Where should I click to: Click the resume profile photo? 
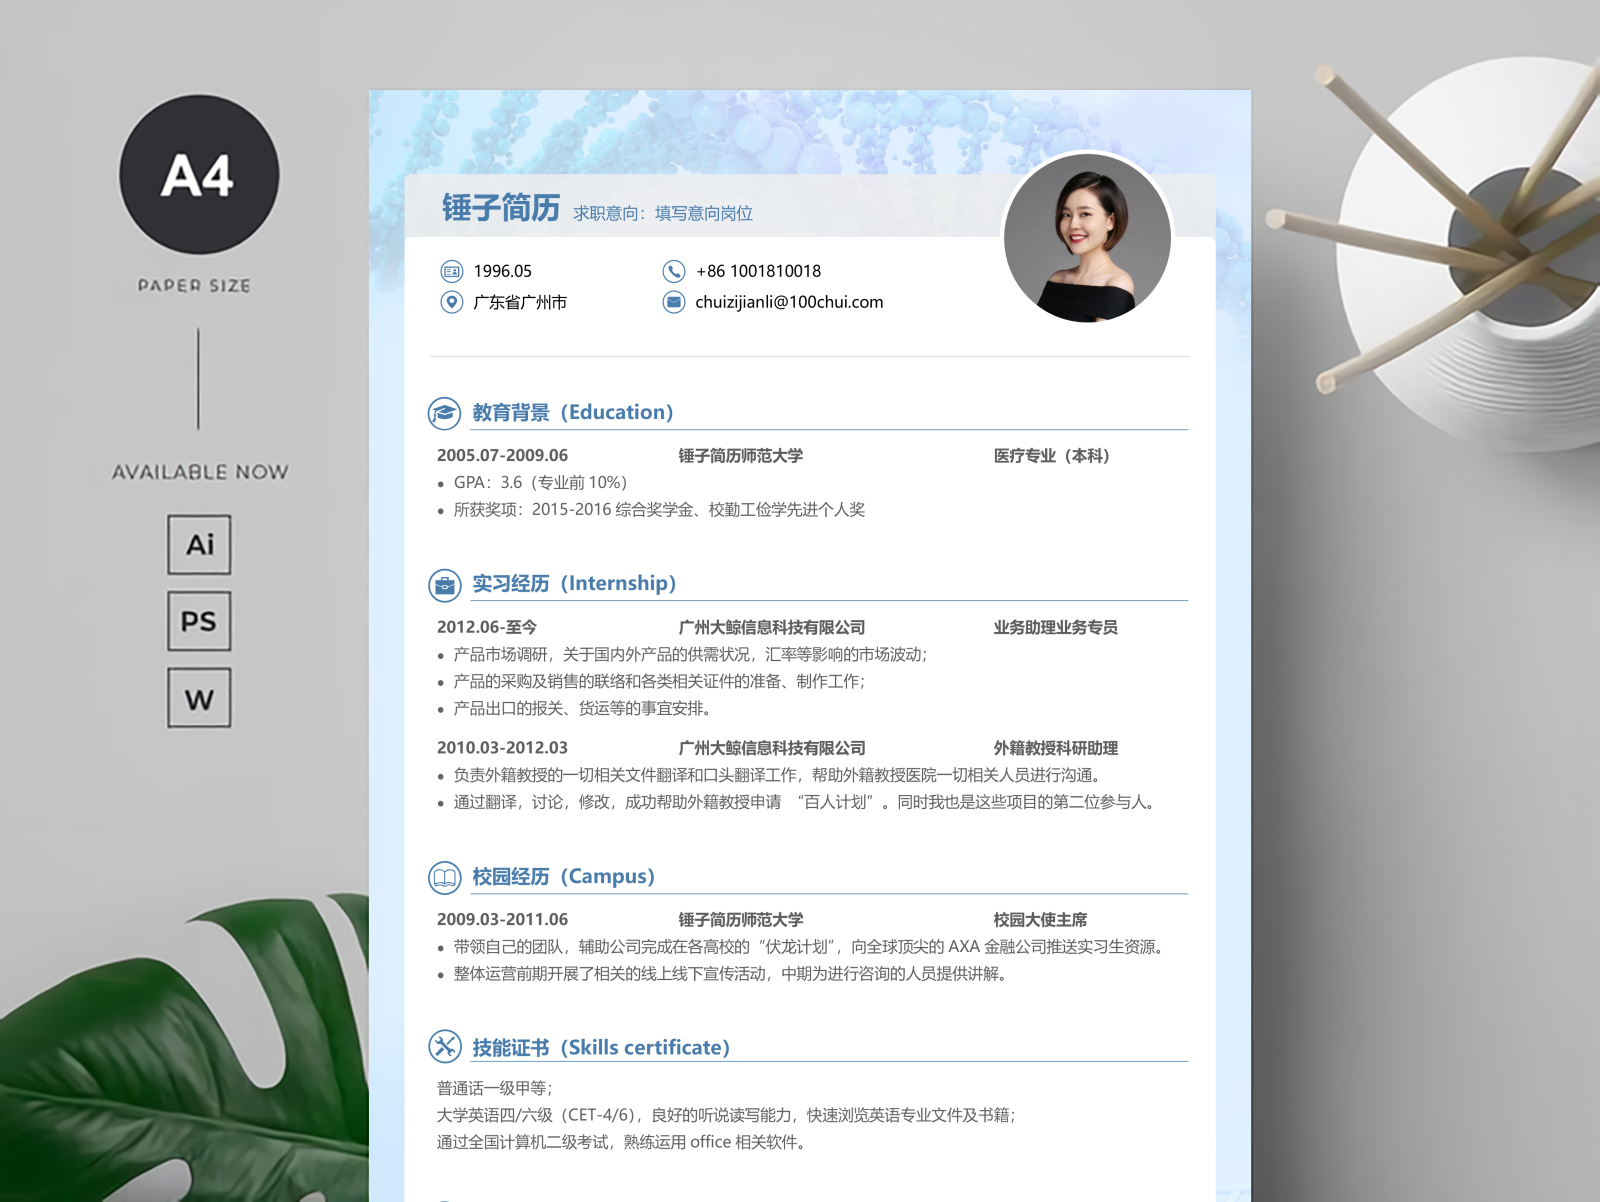pyautogui.click(x=1087, y=238)
